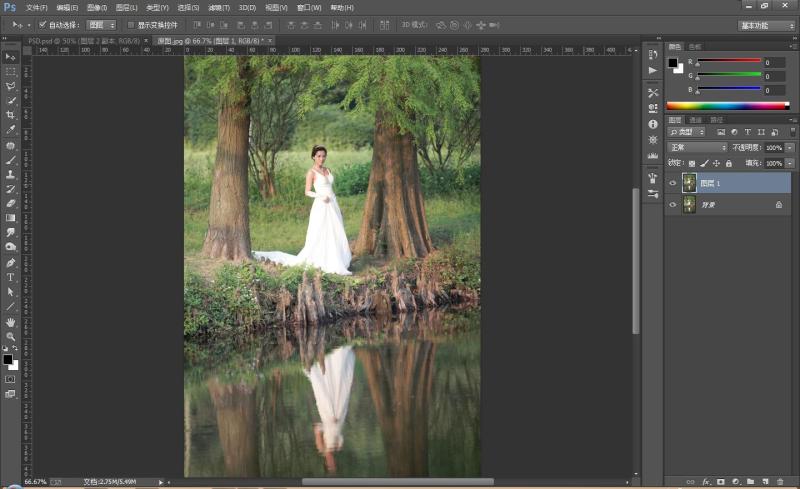Select the History Brush tool
The image size is (800, 489).
10,189
